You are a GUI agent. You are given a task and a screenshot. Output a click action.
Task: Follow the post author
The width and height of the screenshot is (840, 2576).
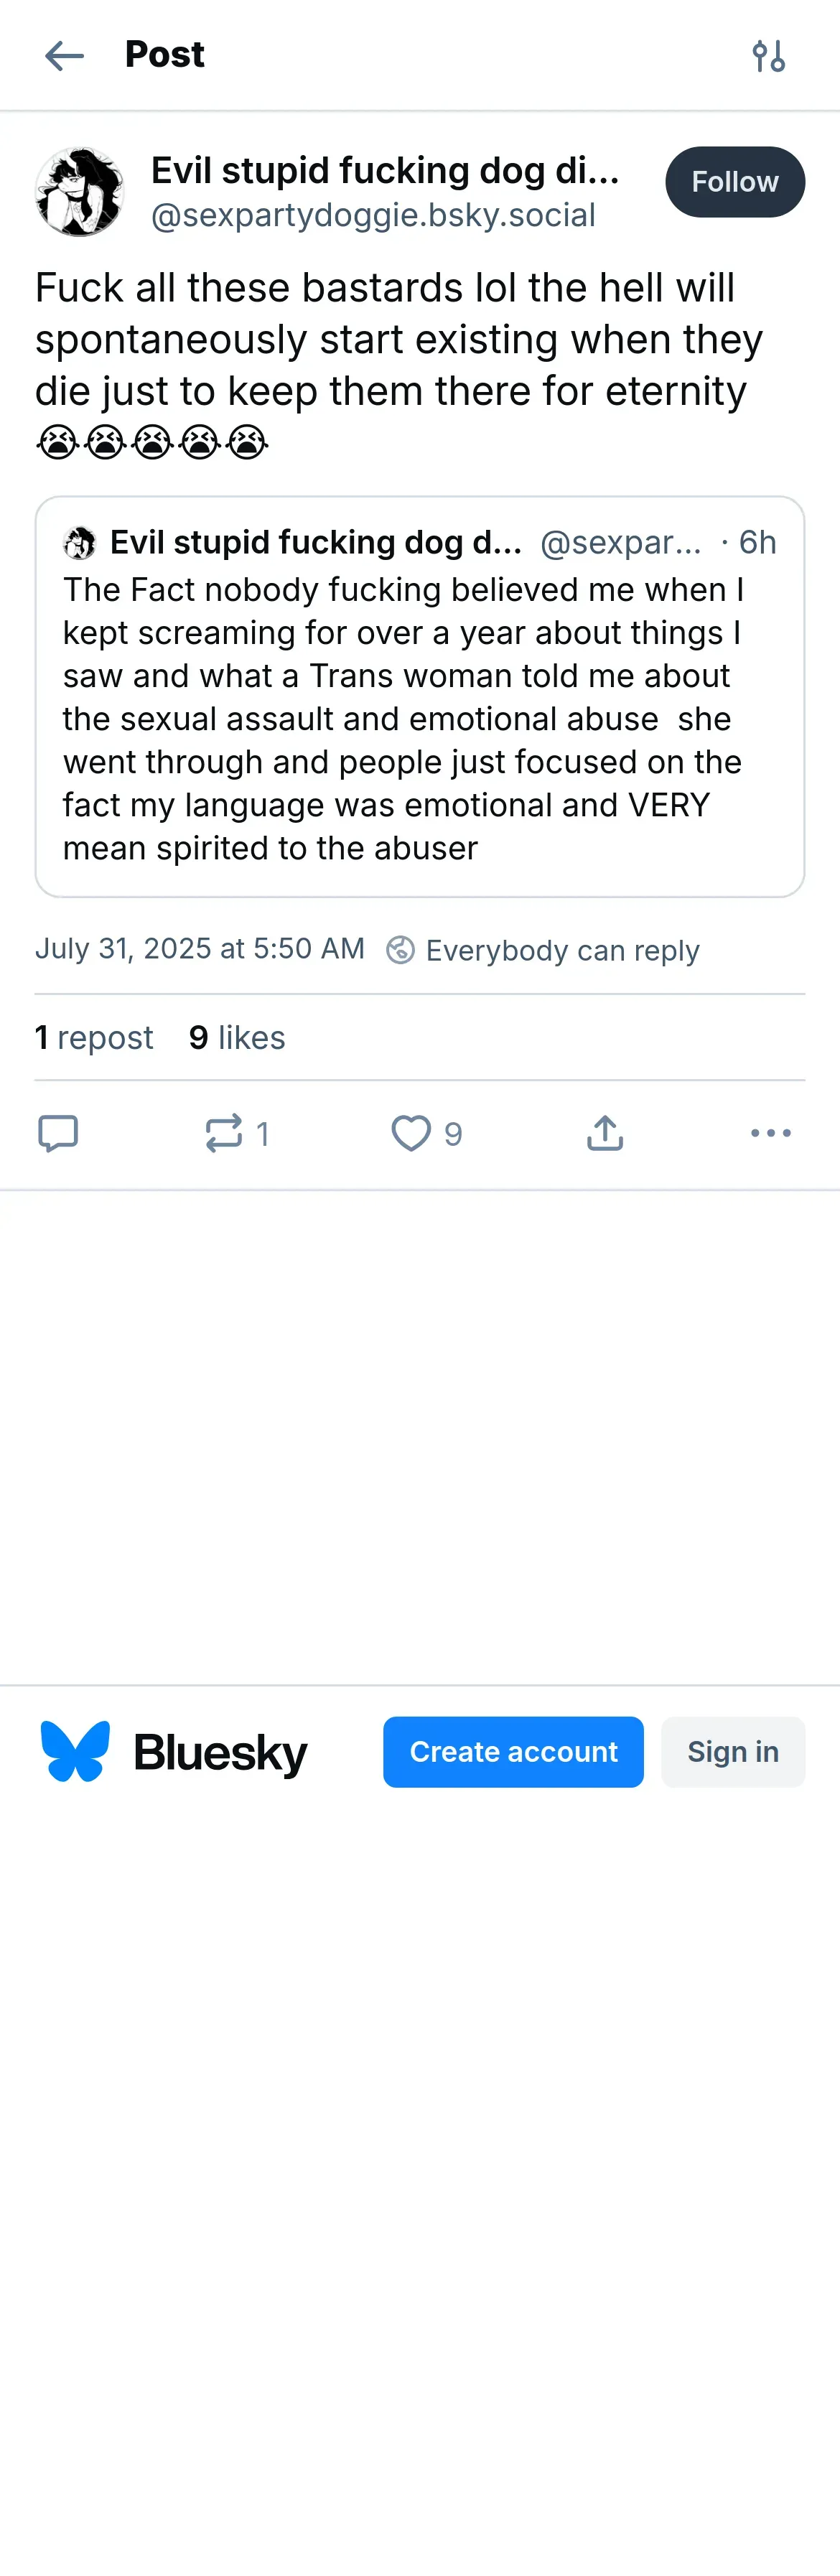(734, 182)
